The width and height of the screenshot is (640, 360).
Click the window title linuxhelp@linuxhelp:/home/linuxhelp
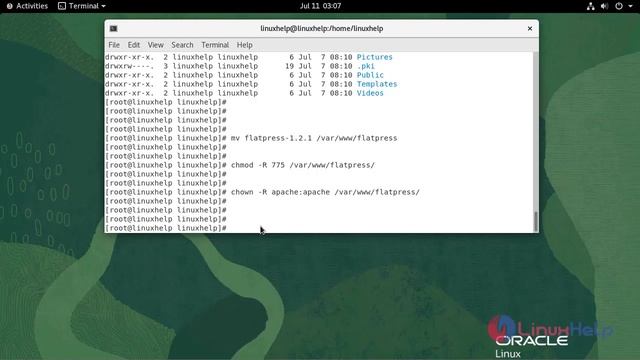tap(322, 29)
